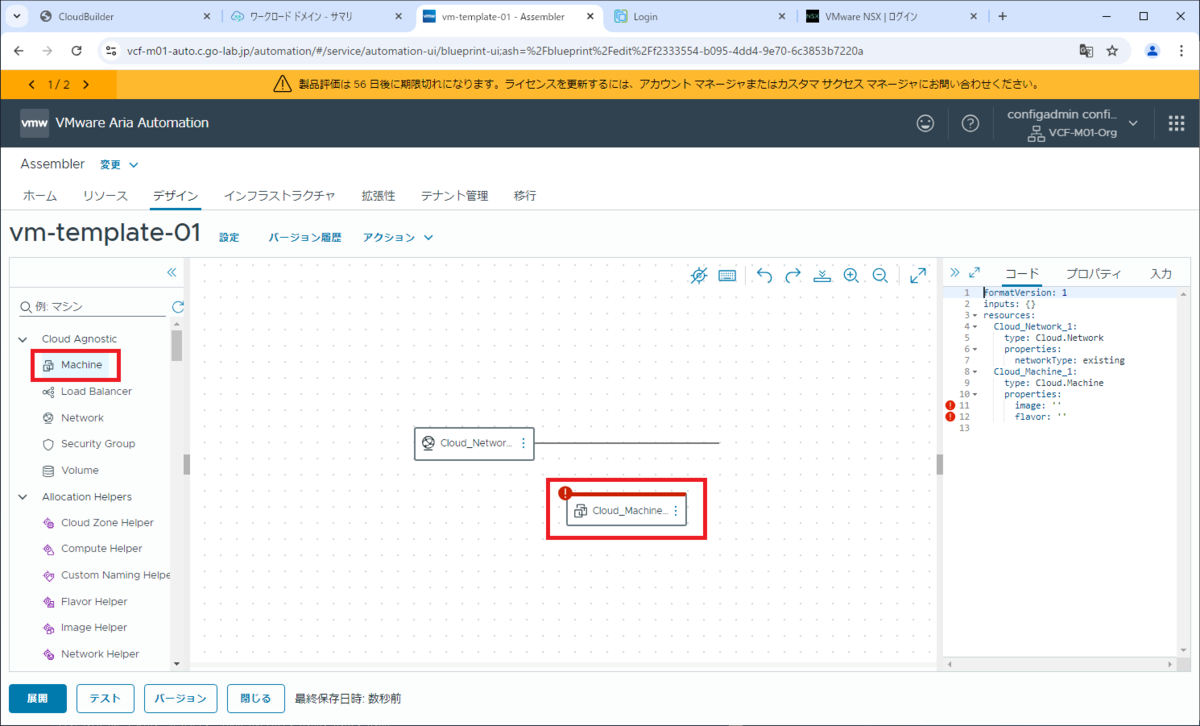The width and height of the screenshot is (1200, 726).
Task: Go to previous notification banner
Action: coord(32,85)
